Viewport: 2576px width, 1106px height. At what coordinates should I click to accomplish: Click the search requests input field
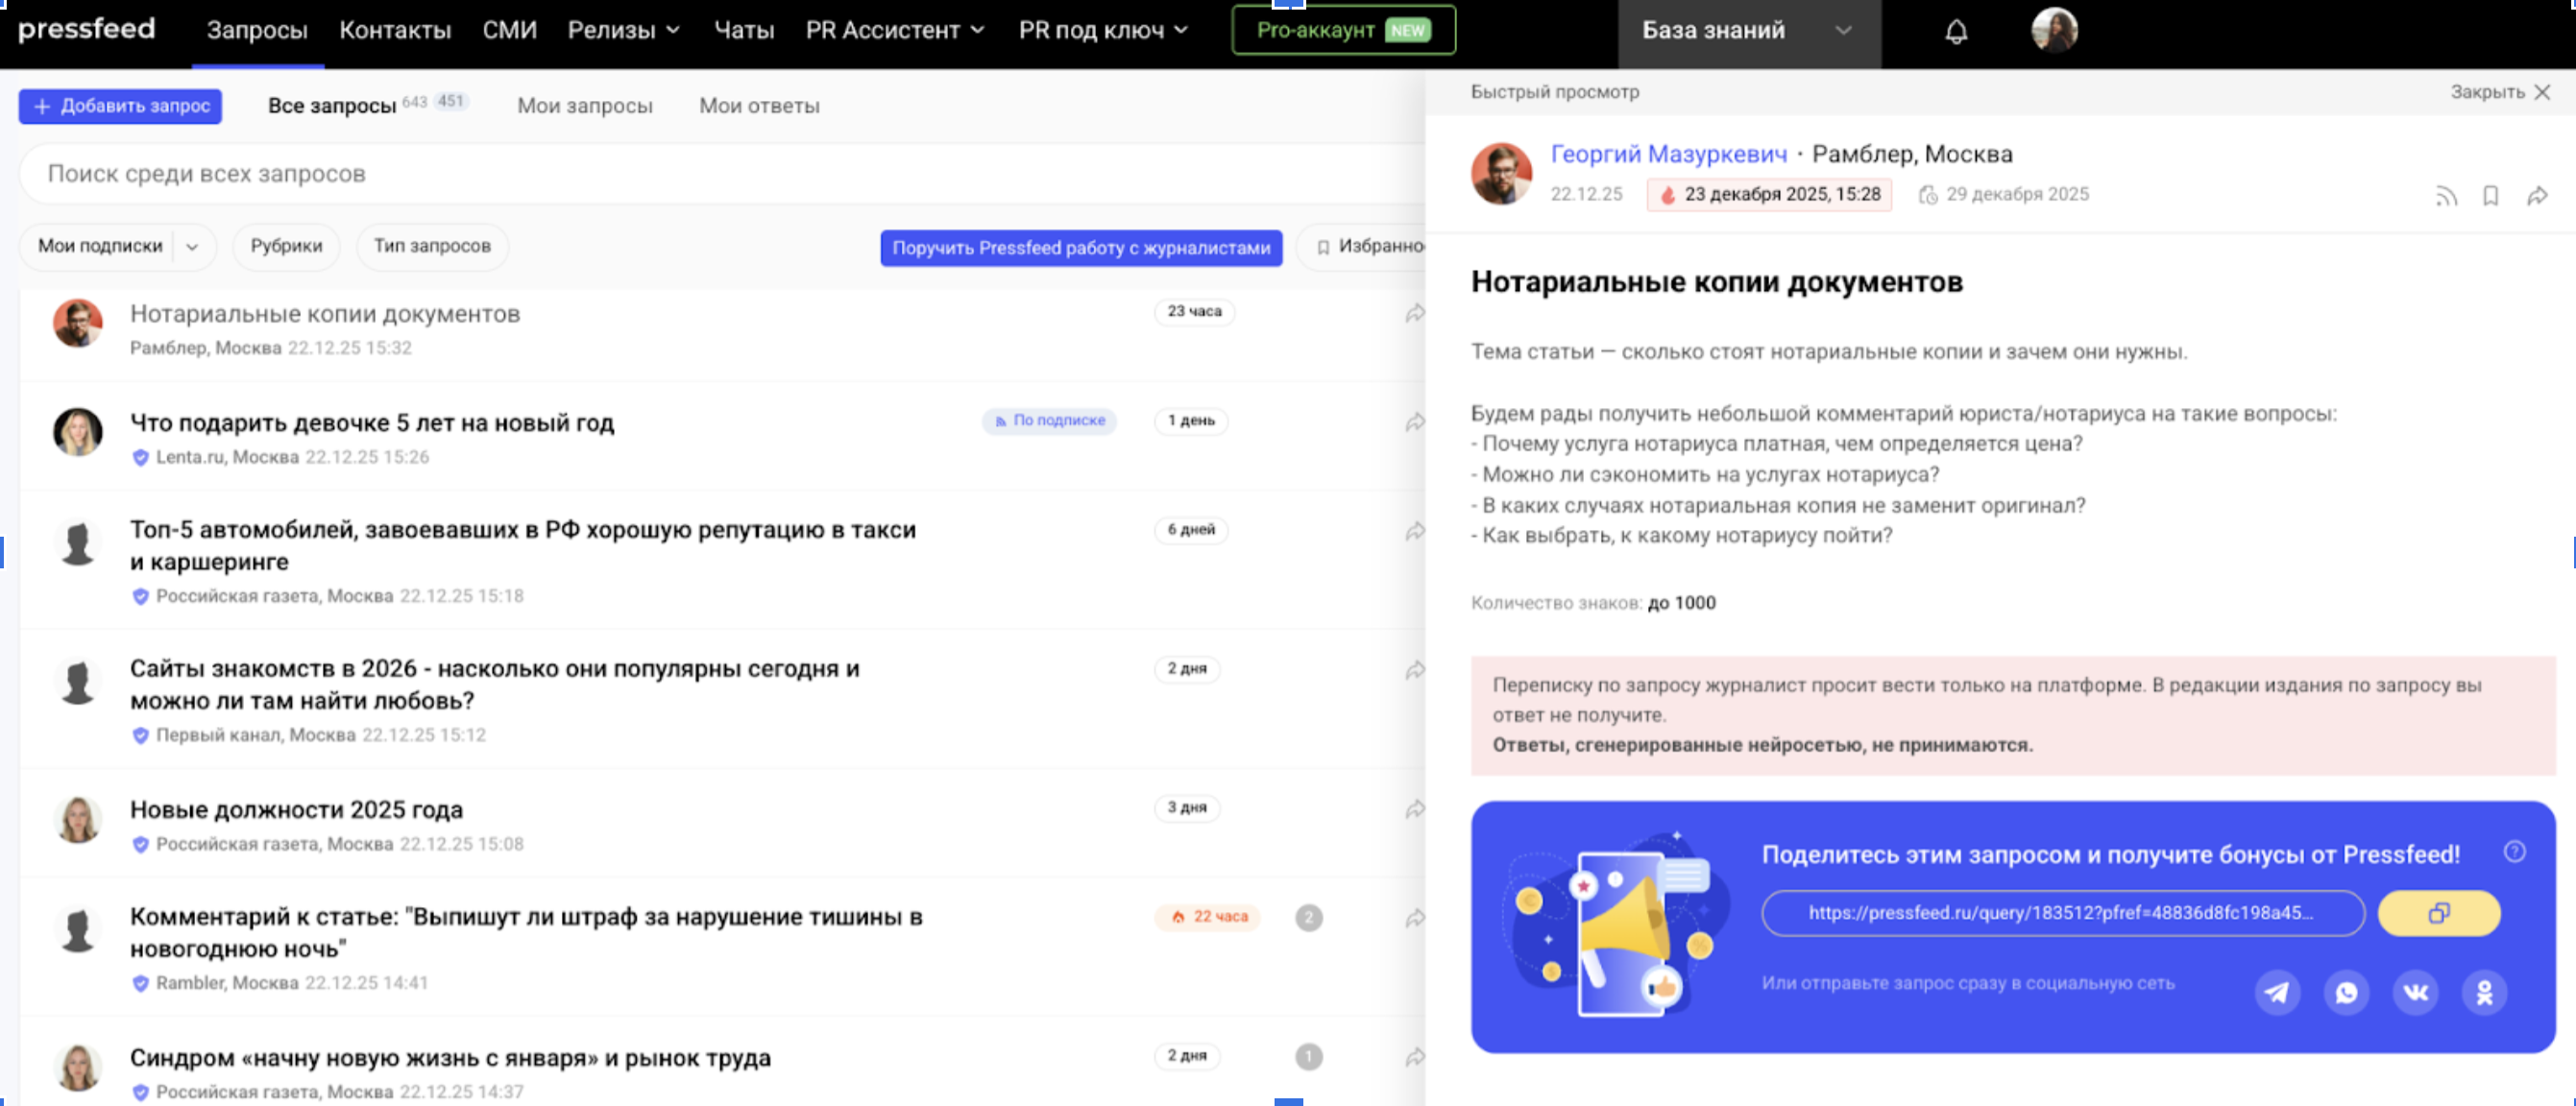pyautogui.click(x=700, y=173)
